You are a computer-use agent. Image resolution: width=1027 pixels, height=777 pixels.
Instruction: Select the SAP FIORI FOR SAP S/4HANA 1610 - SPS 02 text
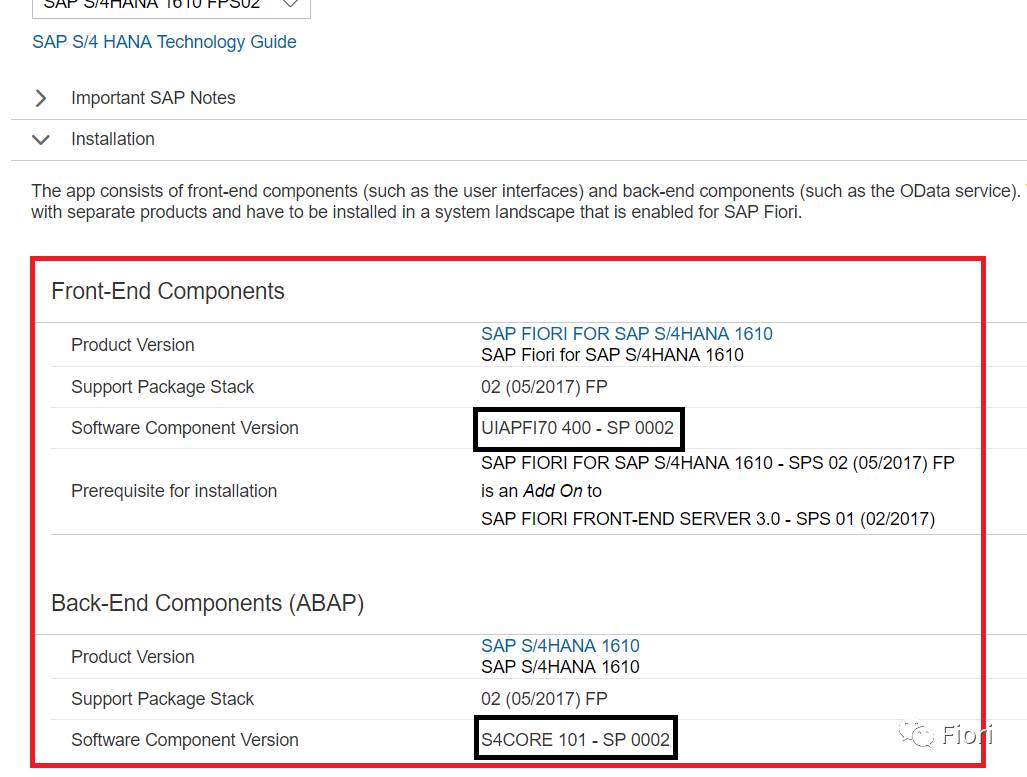(x=717, y=463)
